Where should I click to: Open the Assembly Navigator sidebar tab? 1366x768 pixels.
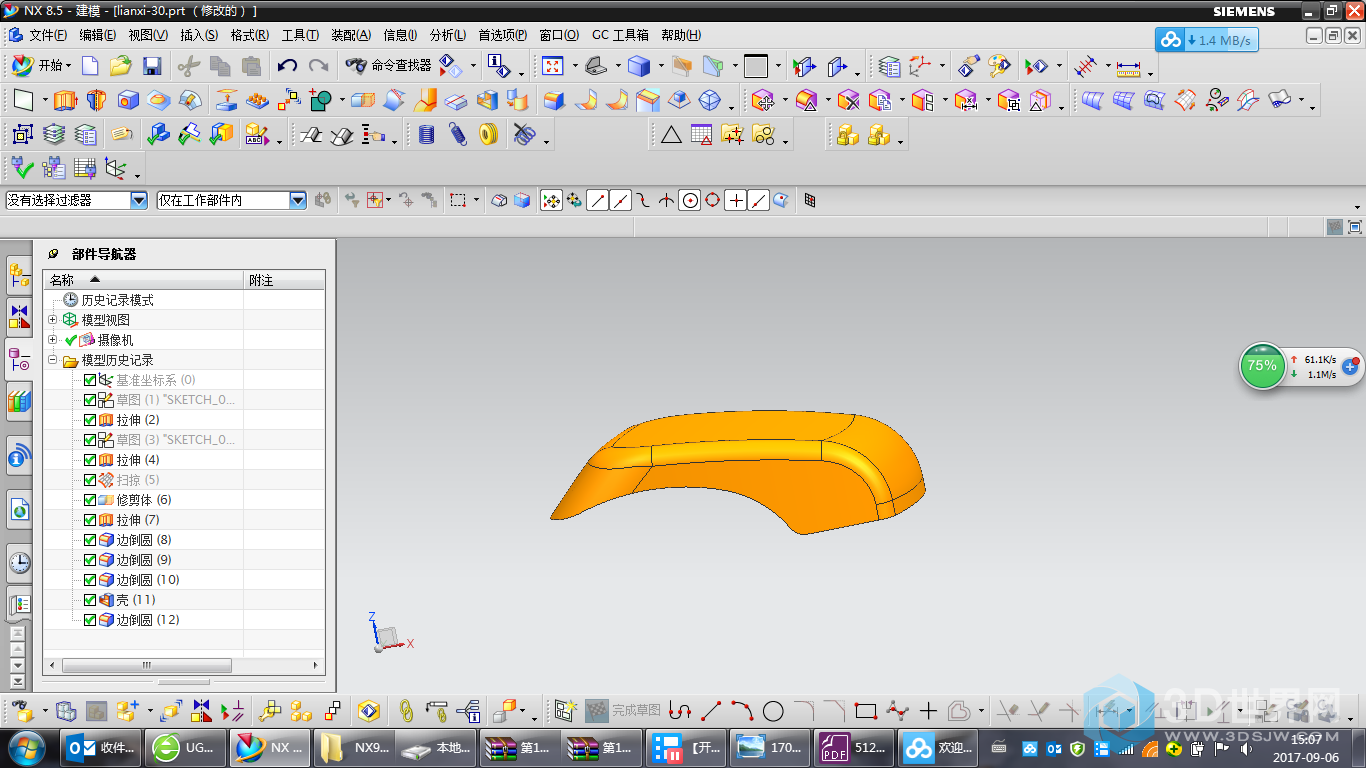click(x=19, y=275)
